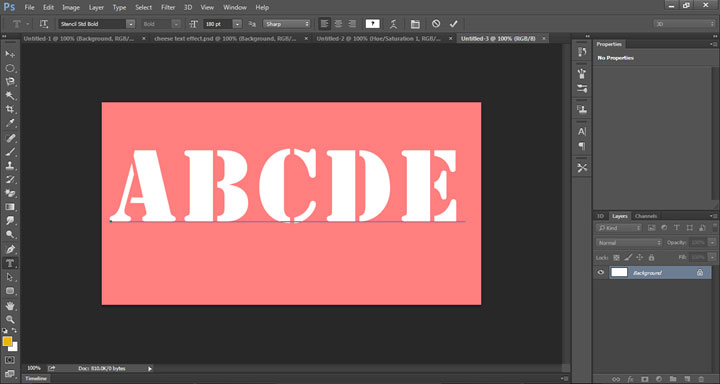
Task: Create warped text from options bar
Action: [393, 24]
